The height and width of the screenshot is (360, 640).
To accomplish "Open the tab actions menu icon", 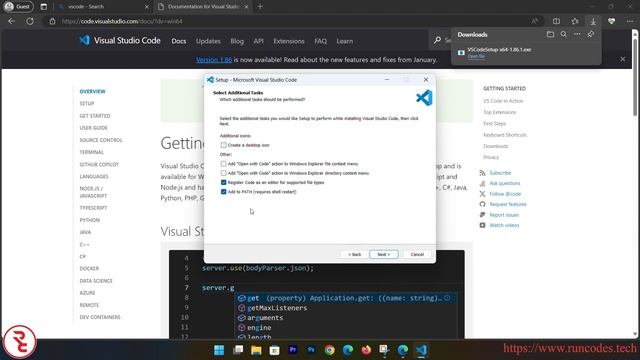I will pyautogui.click(x=44, y=7).
